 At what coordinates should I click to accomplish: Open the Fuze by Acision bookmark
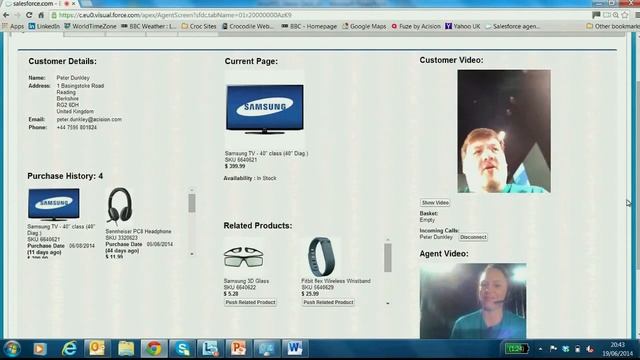click(x=416, y=26)
